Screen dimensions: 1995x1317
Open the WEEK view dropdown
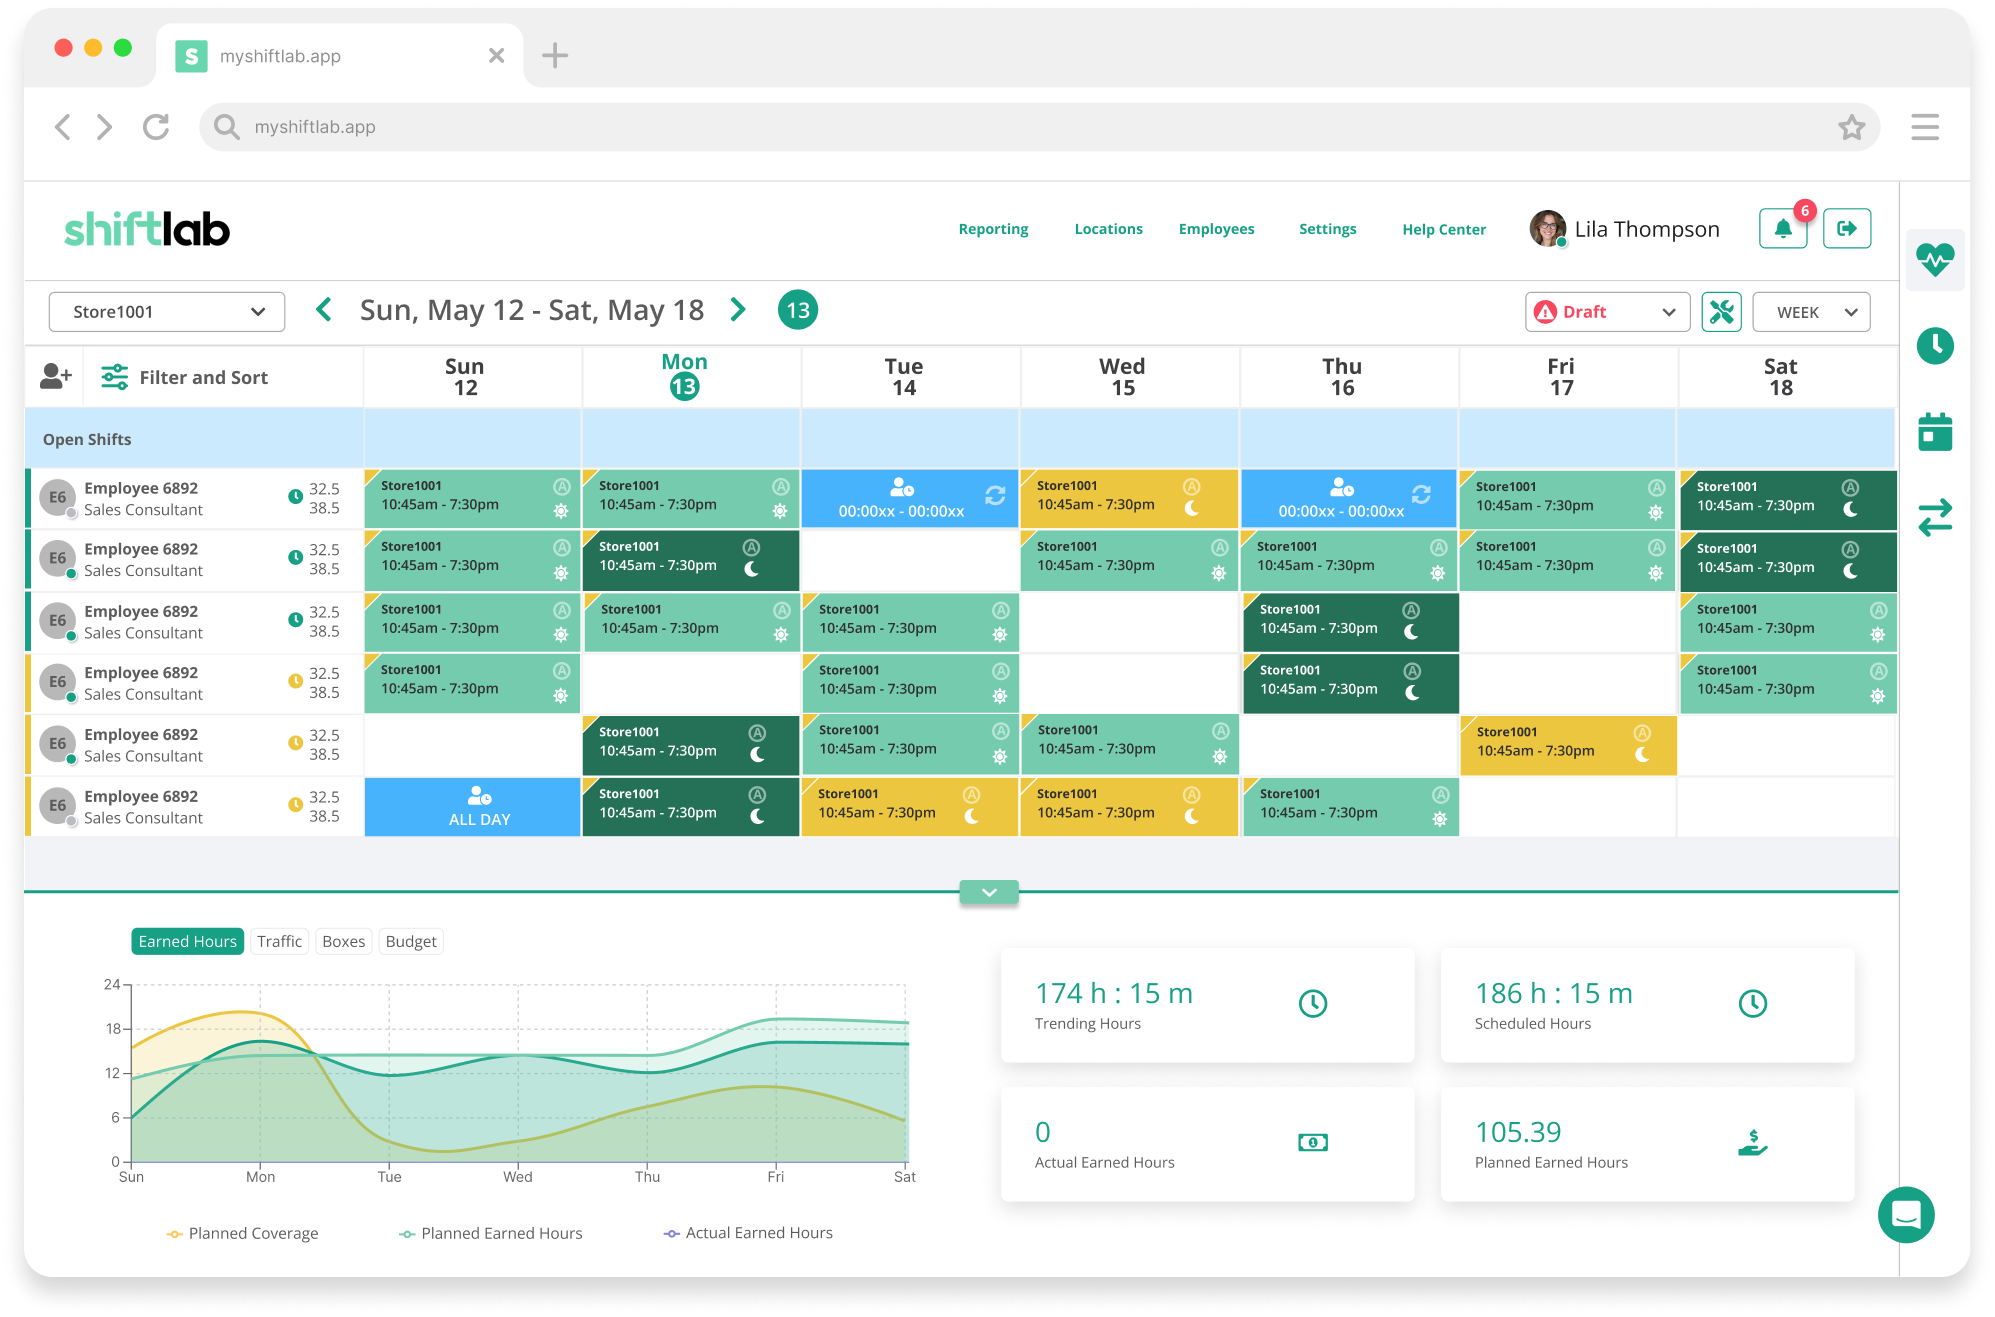click(1810, 311)
